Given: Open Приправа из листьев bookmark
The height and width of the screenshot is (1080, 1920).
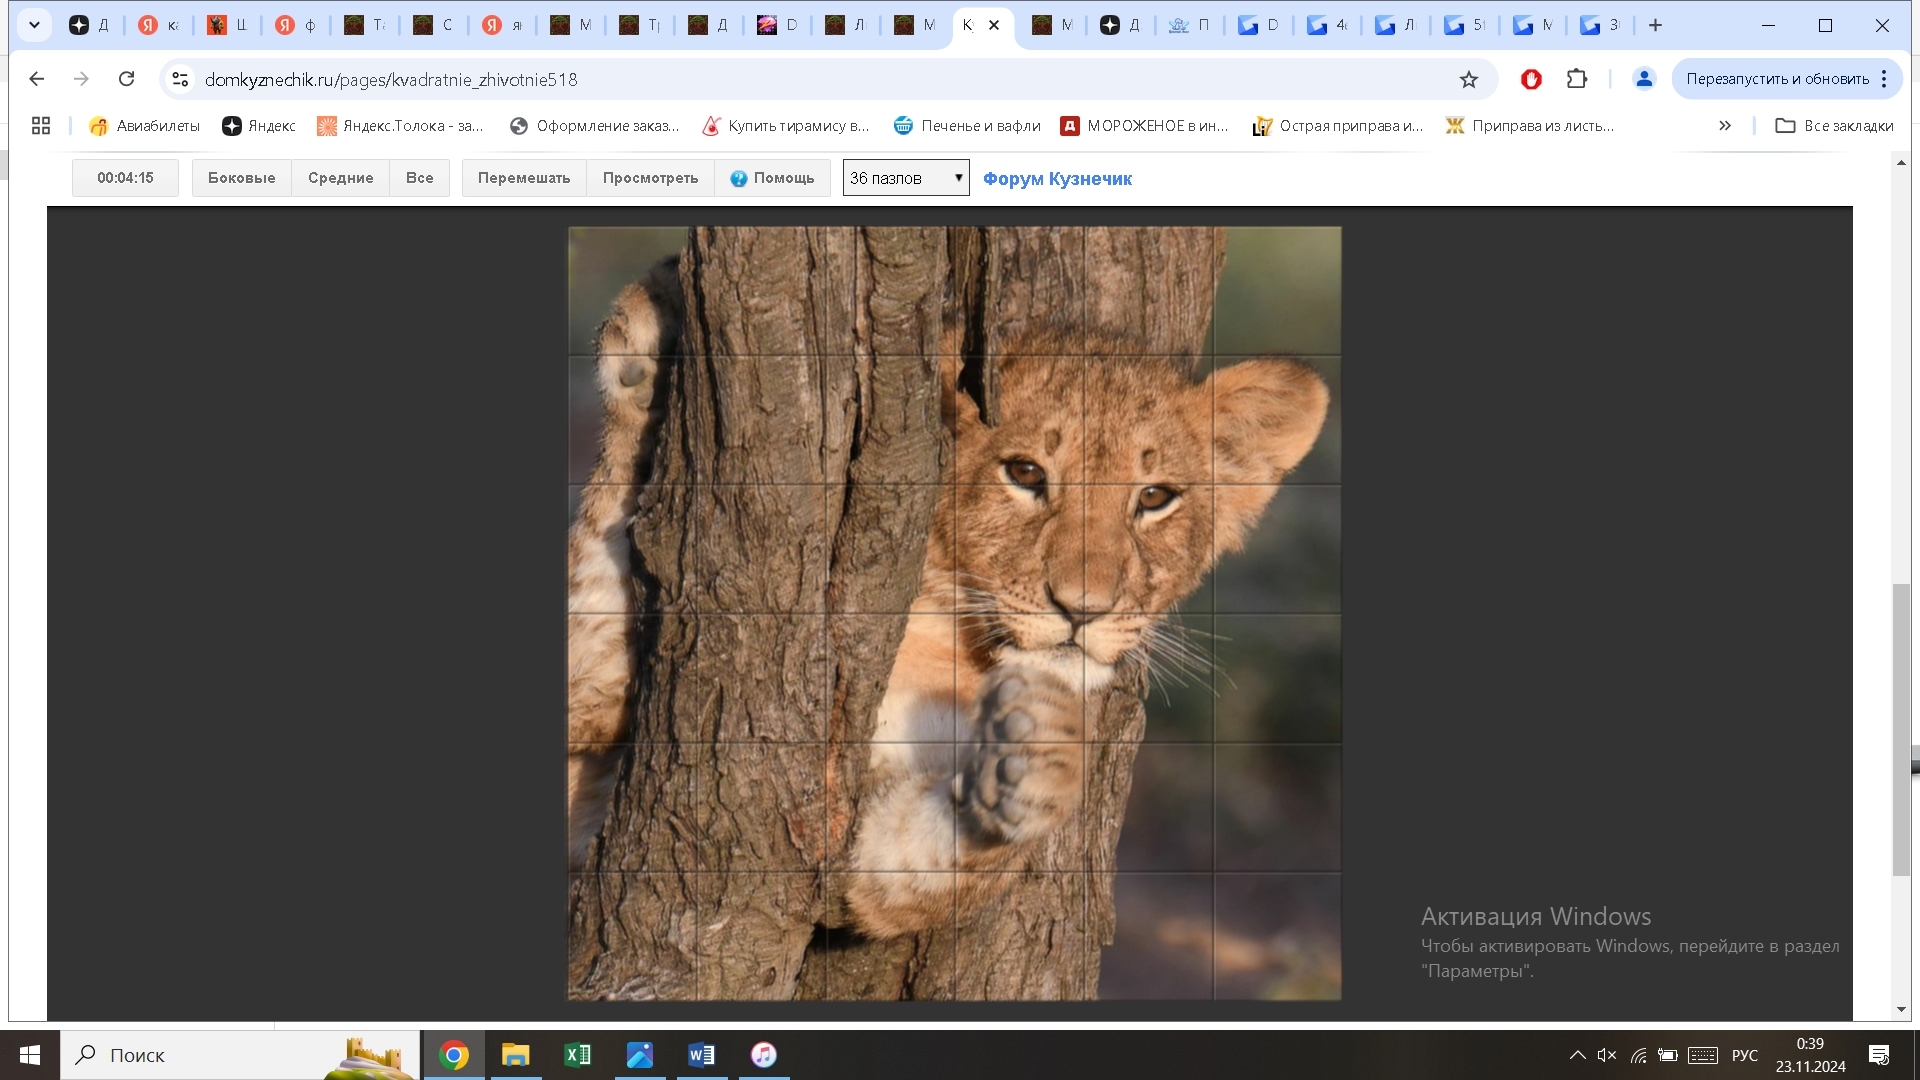Looking at the screenshot, I should tap(1530, 126).
